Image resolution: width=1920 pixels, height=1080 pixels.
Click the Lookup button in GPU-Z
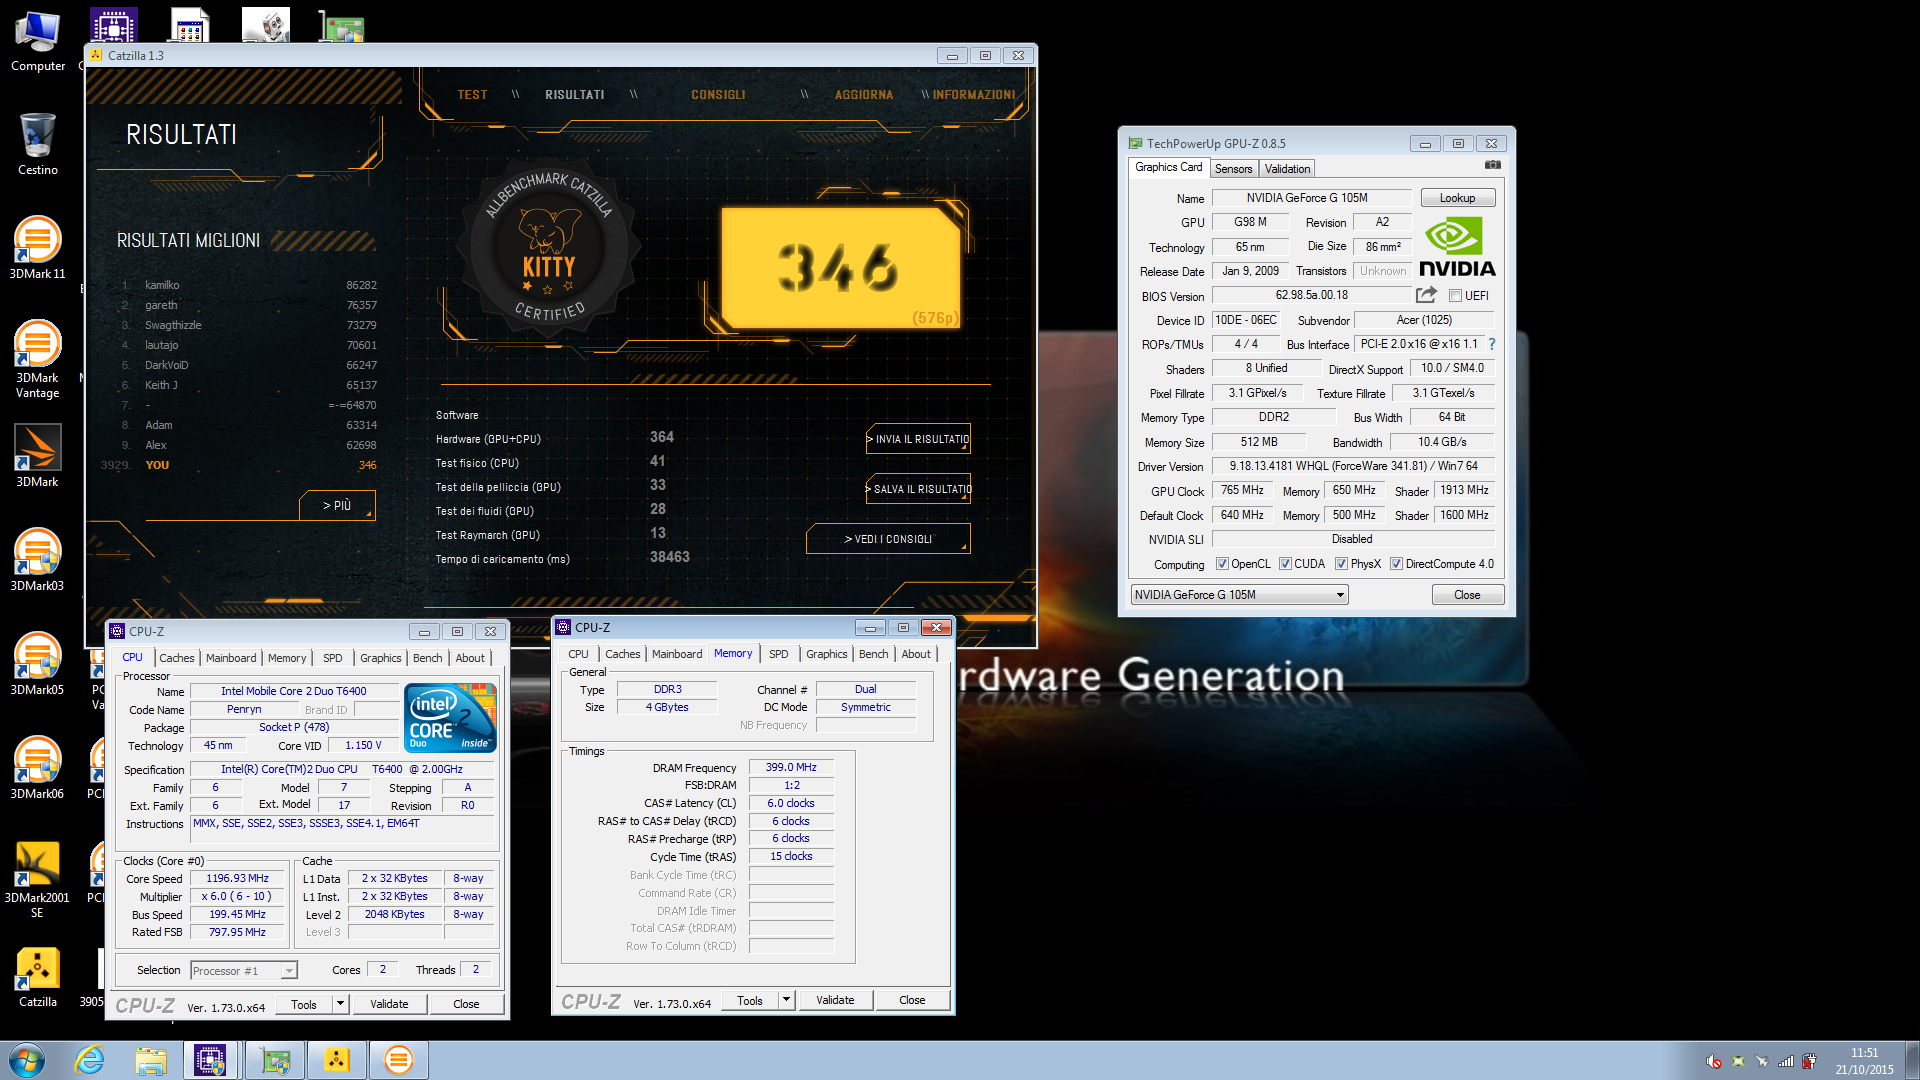pos(1457,198)
